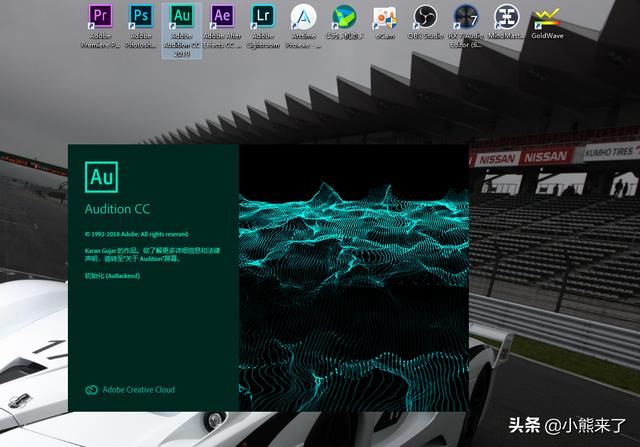Screen dimensions: 640x447
Task: Click the 'Audition CC' title on splash
Action: pos(118,209)
